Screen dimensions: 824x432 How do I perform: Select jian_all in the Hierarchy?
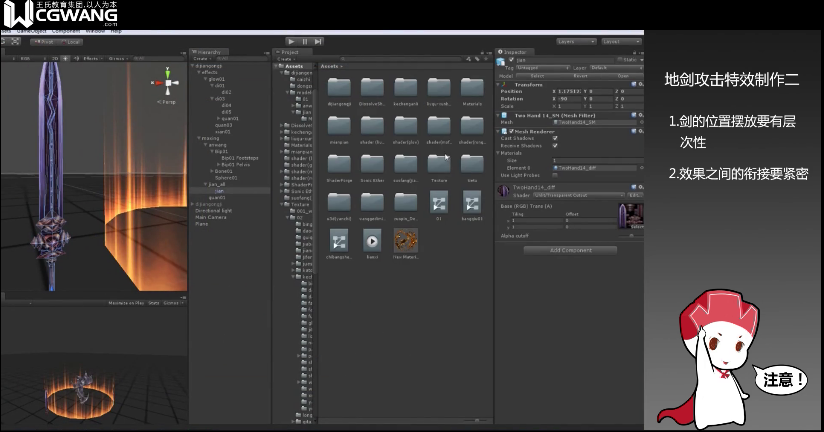point(217,183)
